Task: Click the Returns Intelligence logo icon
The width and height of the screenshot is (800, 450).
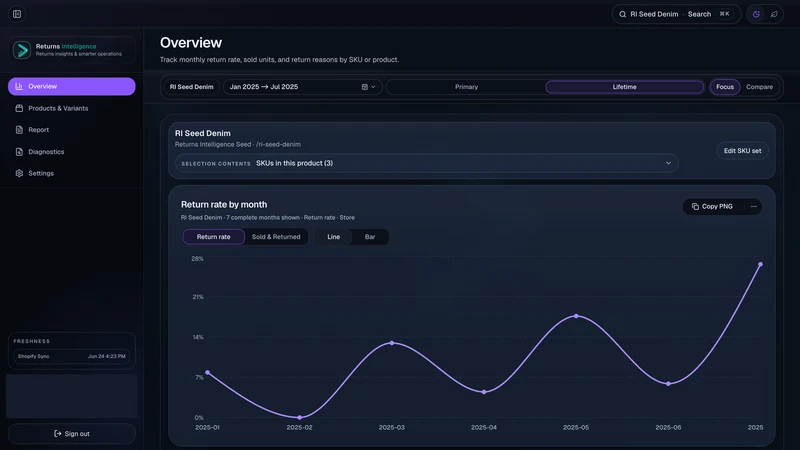Action: point(22,50)
